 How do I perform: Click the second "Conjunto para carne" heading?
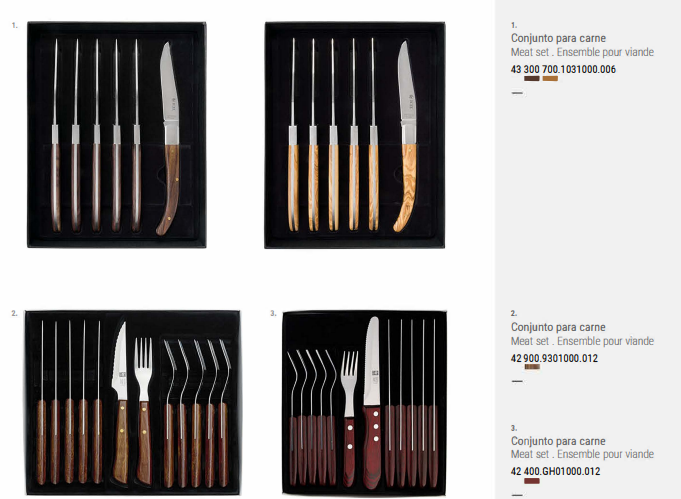tap(558, 327)
